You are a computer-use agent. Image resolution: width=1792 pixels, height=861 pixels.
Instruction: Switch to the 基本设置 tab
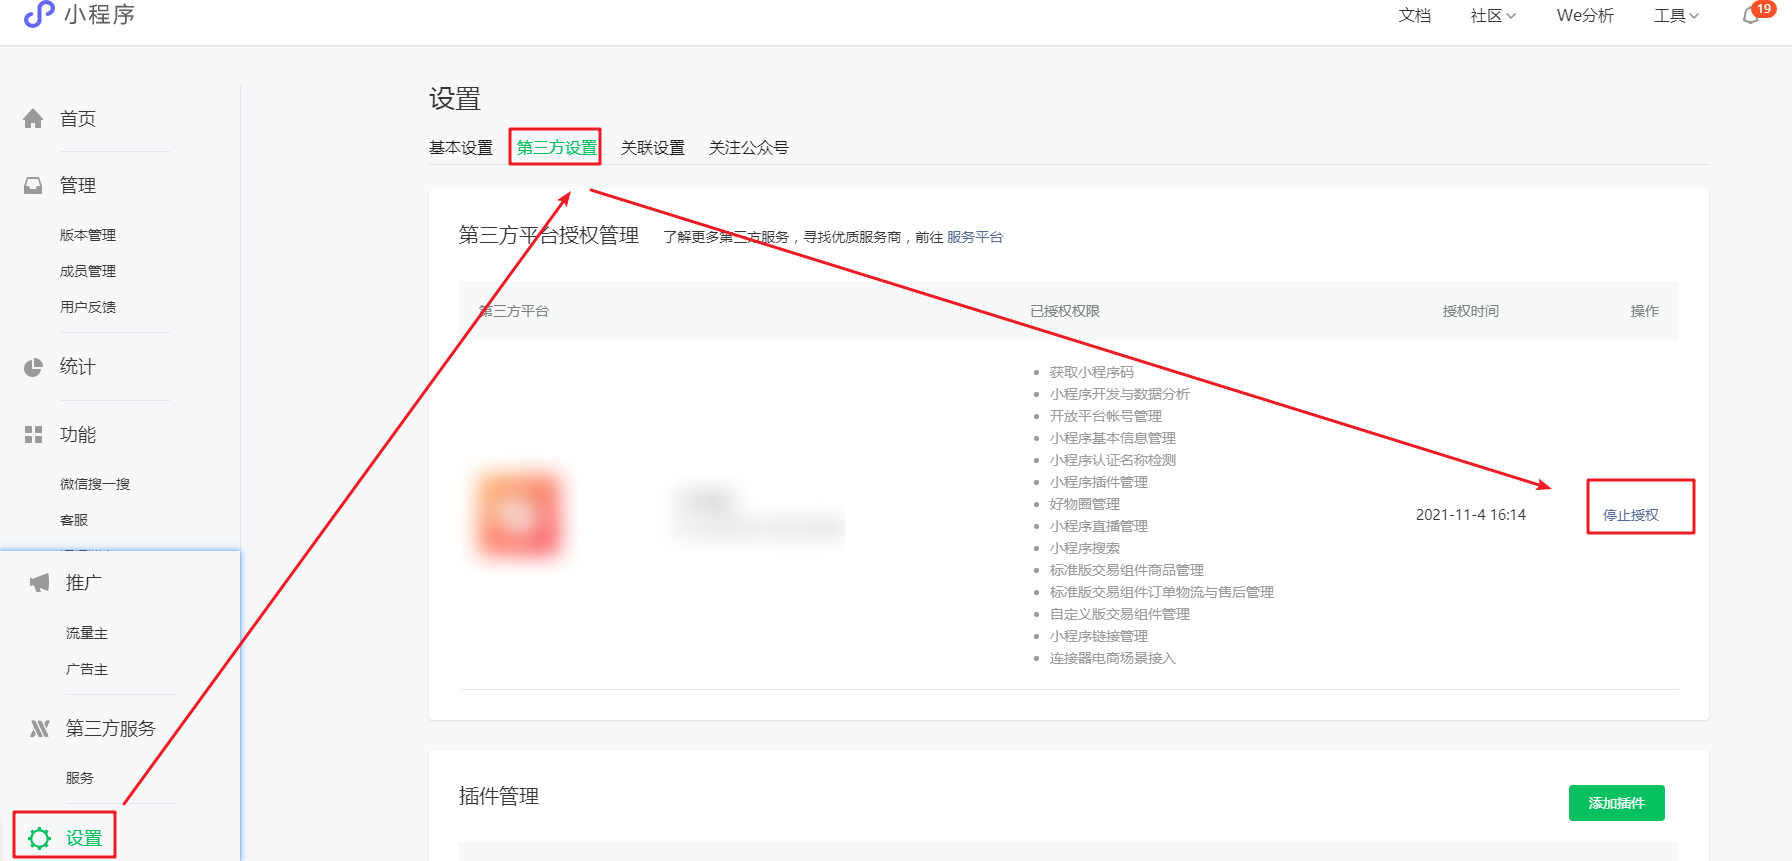click(461, 148)
